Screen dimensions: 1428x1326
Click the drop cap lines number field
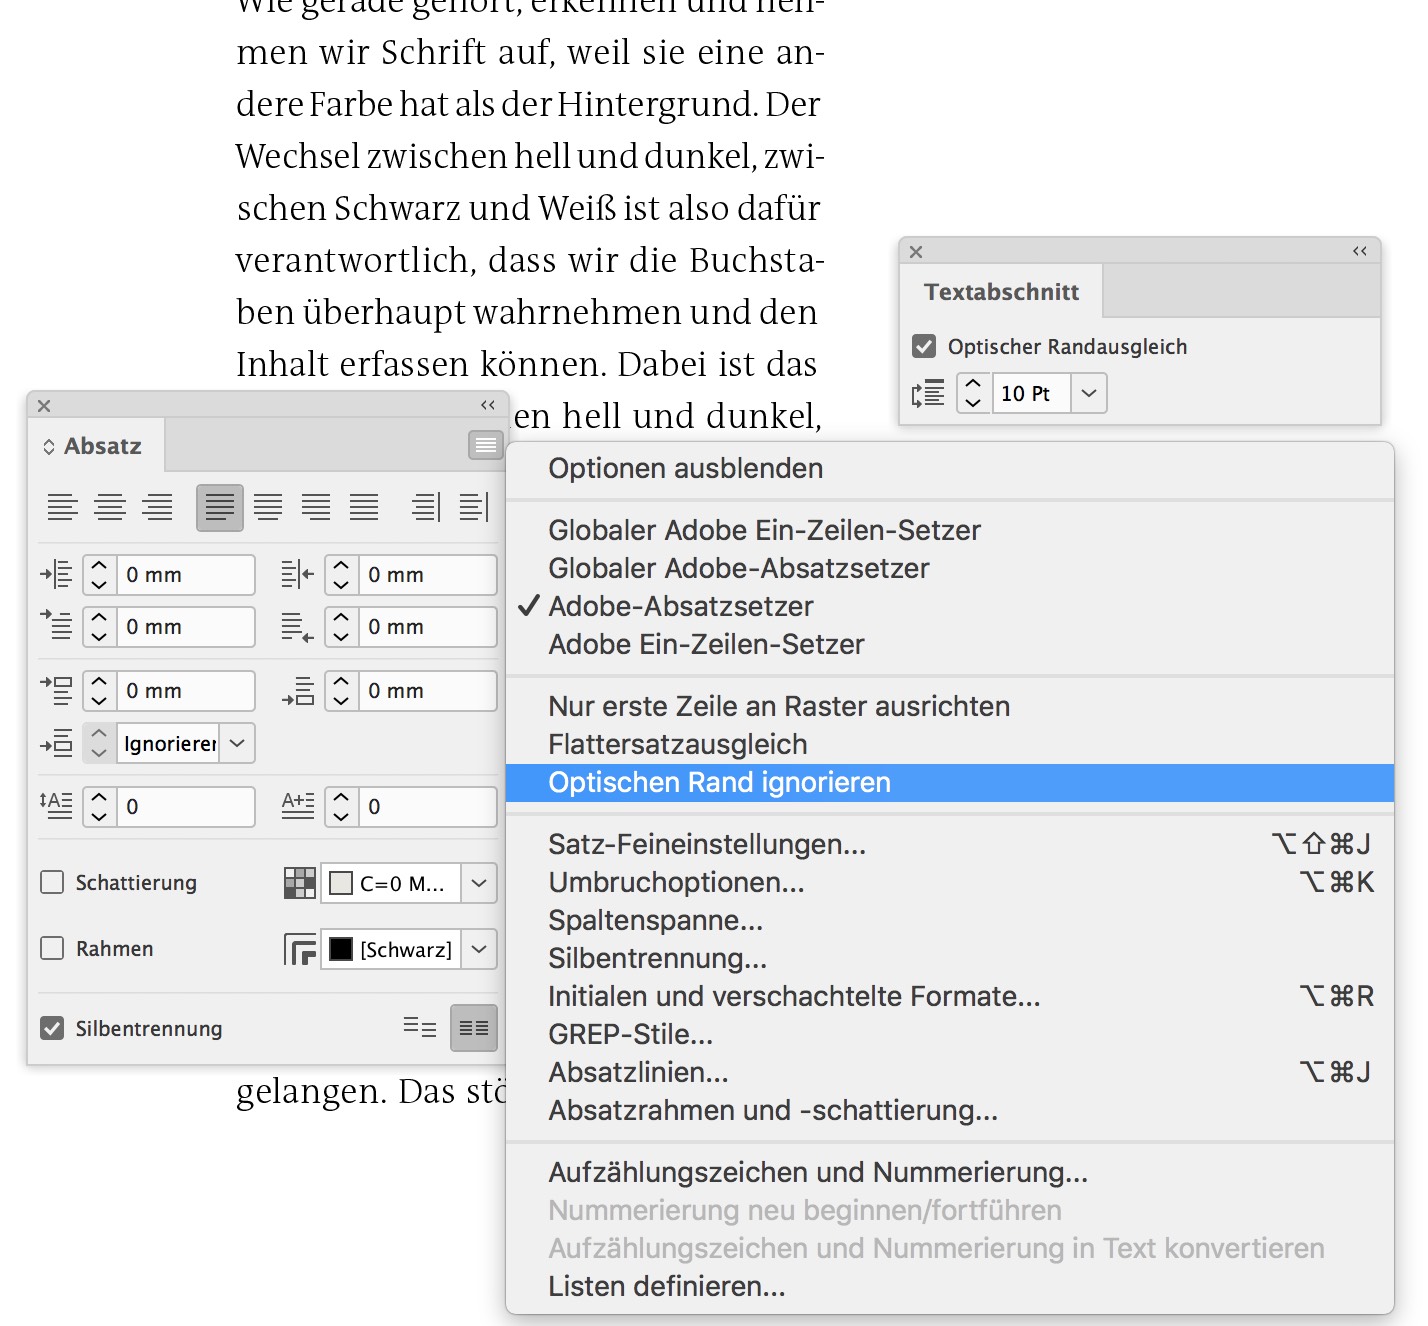[186, 806]
